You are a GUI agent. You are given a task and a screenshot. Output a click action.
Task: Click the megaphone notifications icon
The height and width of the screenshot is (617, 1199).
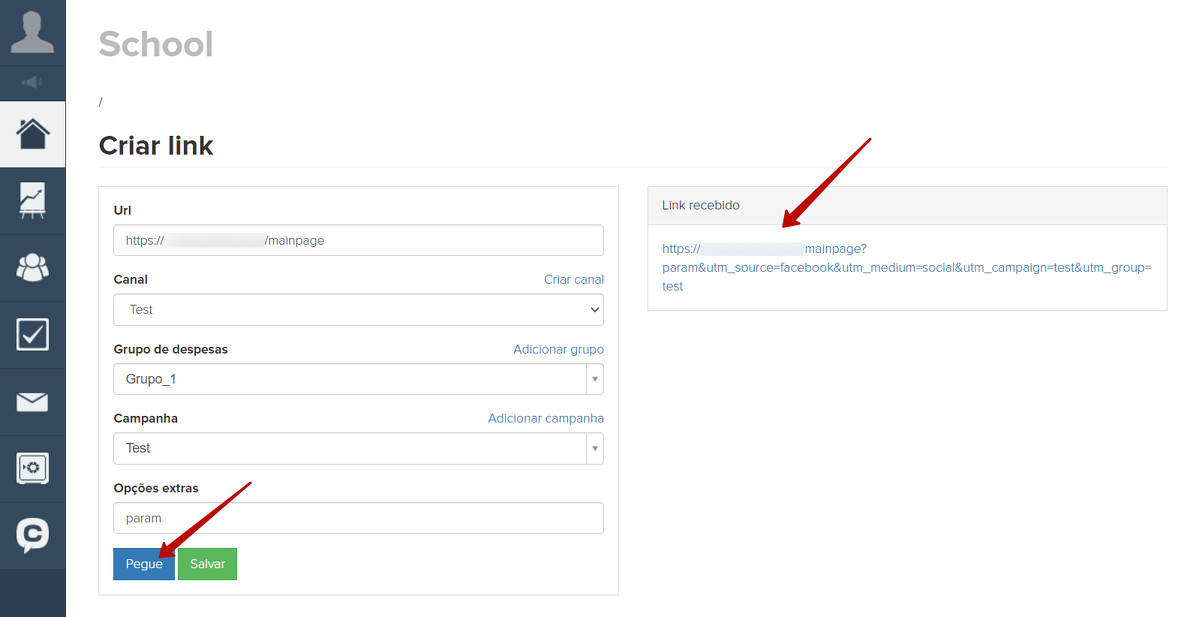tap(32, 82)
